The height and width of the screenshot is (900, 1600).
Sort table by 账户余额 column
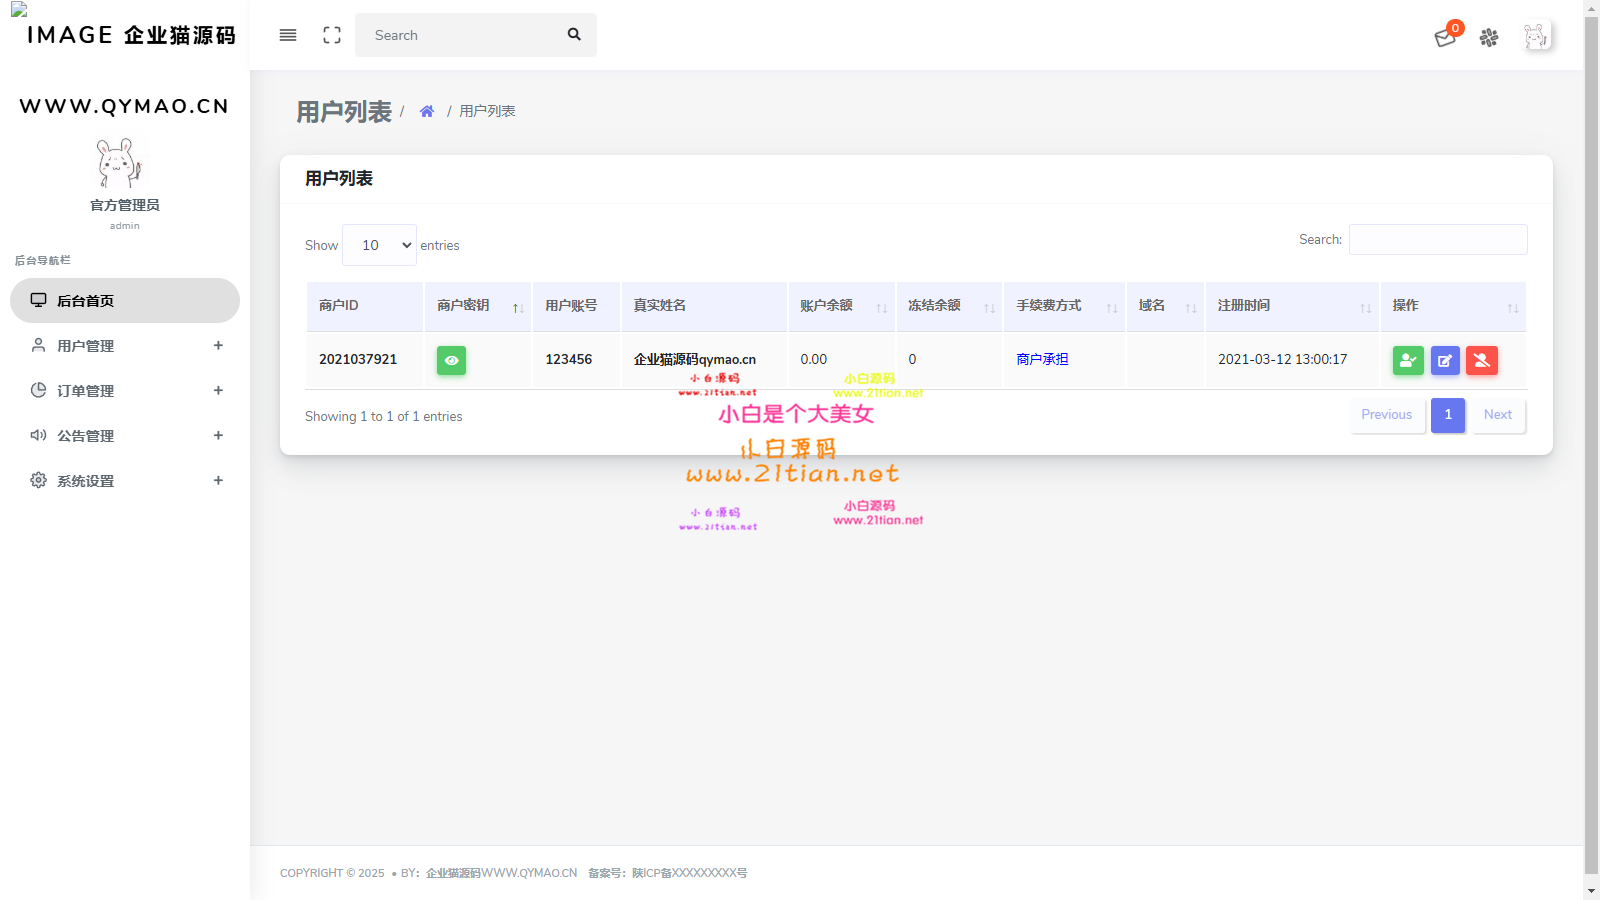[x=841, y=306]
